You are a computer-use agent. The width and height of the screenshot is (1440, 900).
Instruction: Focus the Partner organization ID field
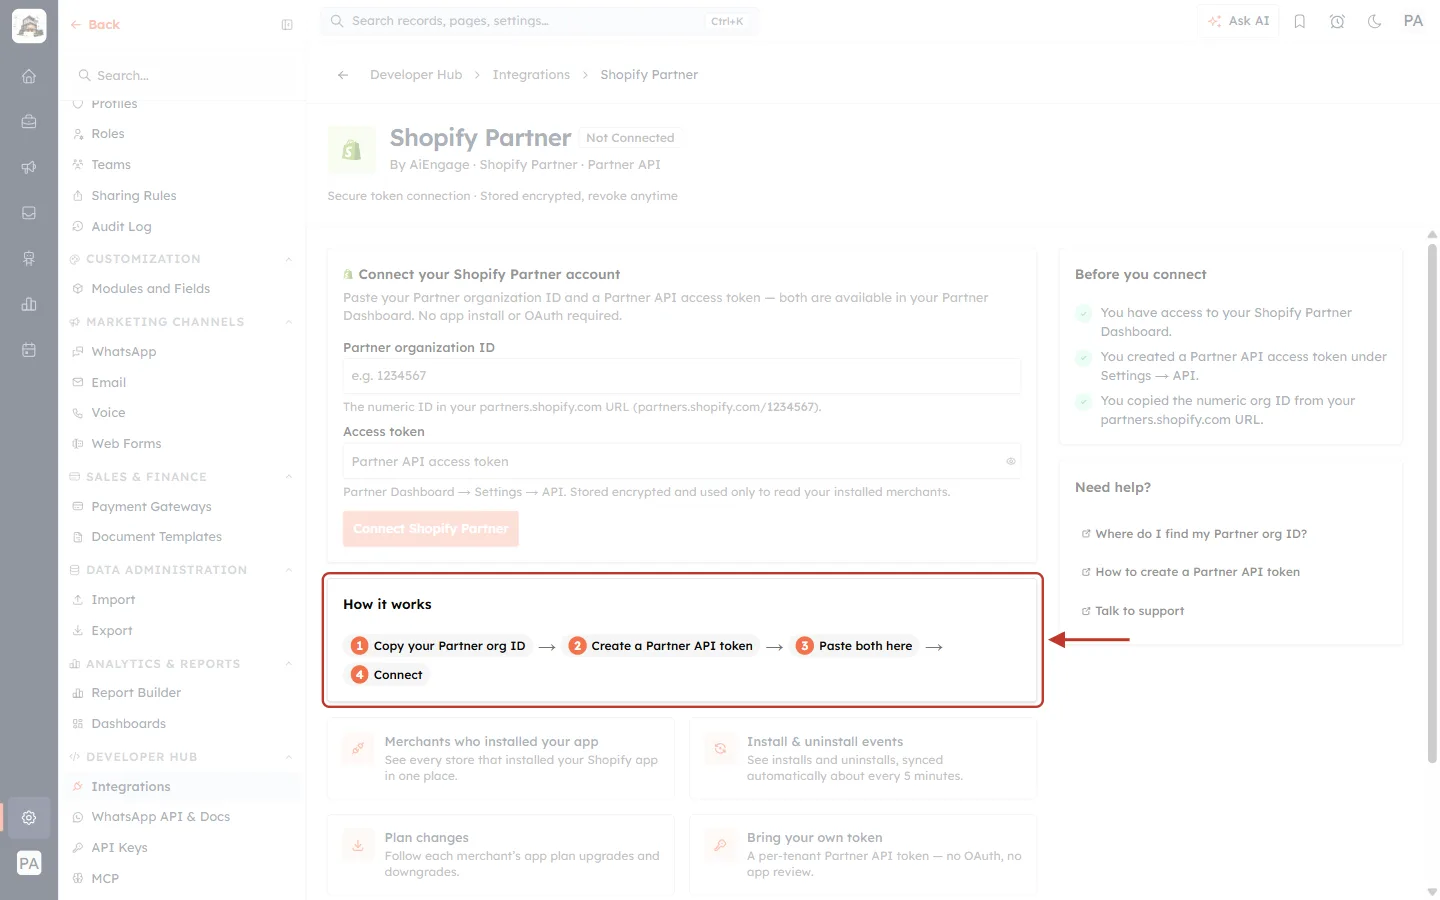(x=682, y=376)
